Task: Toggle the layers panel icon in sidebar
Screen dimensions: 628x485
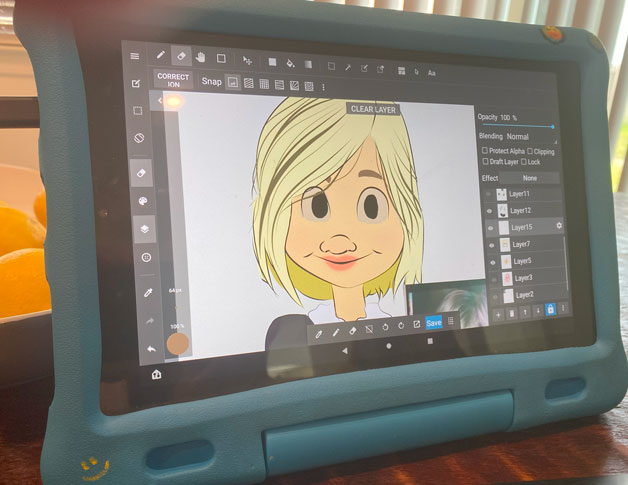Action: [144, 229]
